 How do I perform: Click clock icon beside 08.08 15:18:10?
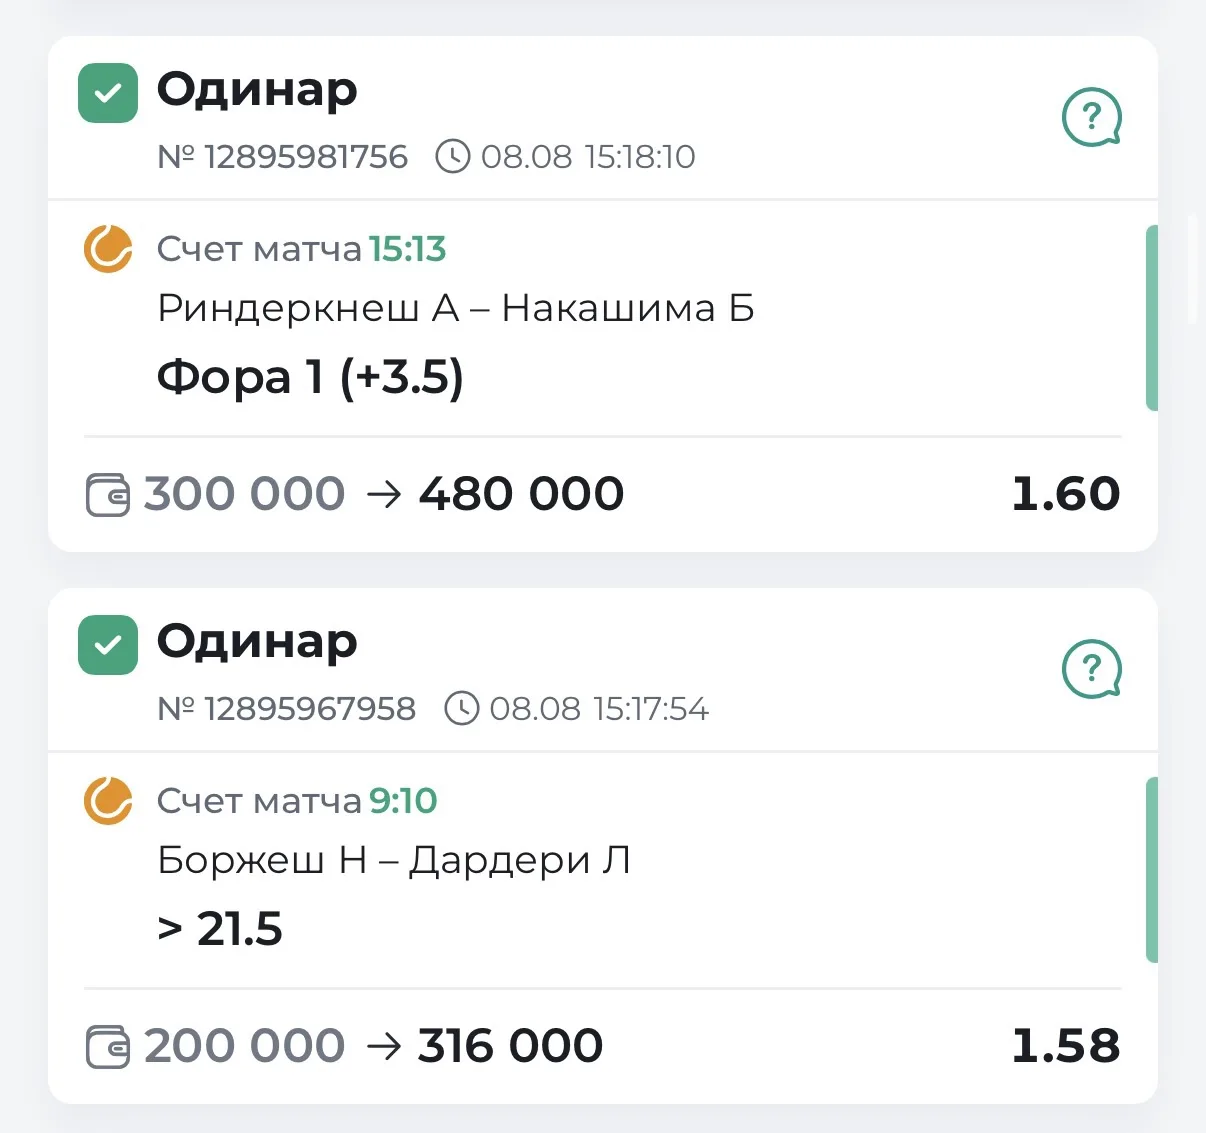click(453, 157)
